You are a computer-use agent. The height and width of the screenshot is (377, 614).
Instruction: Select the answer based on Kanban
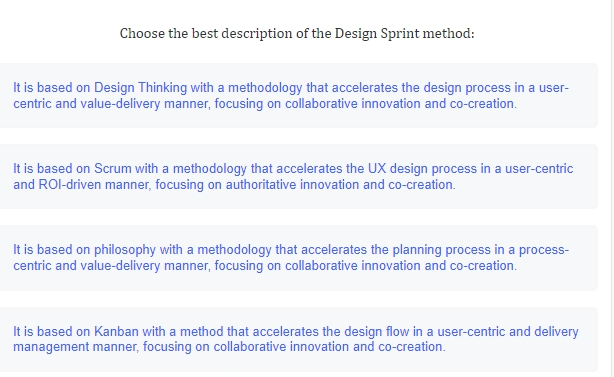pyautogui.click(x=298, y=339)
